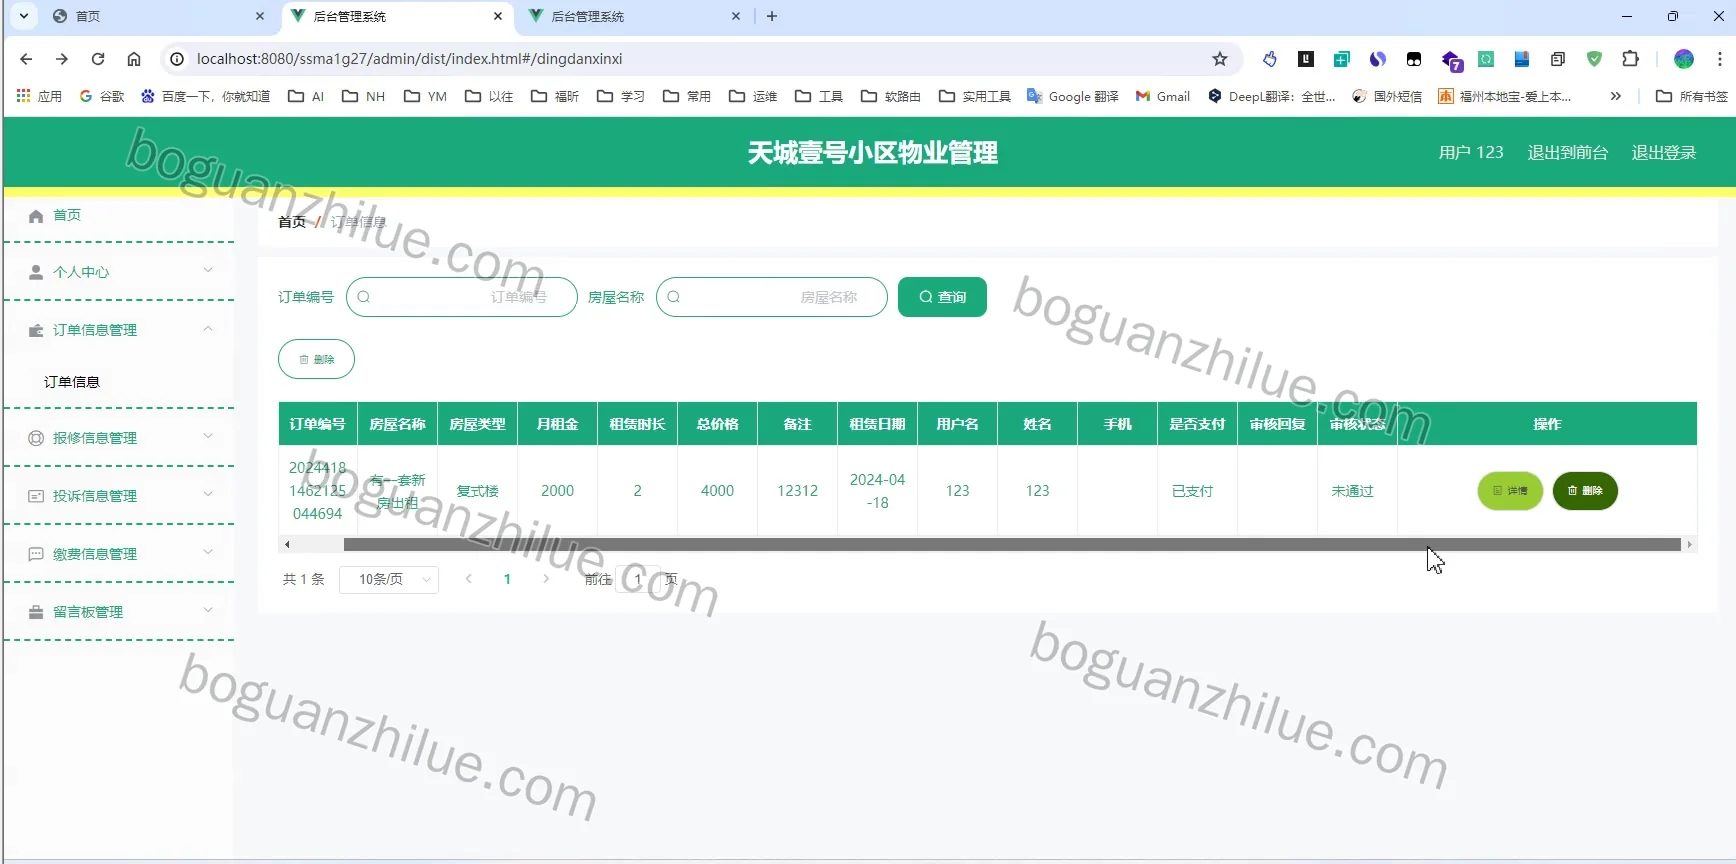The height and width of the screenshot is (864, 1736).
Task: Reload the current page
Action: [x=98, y=59]
